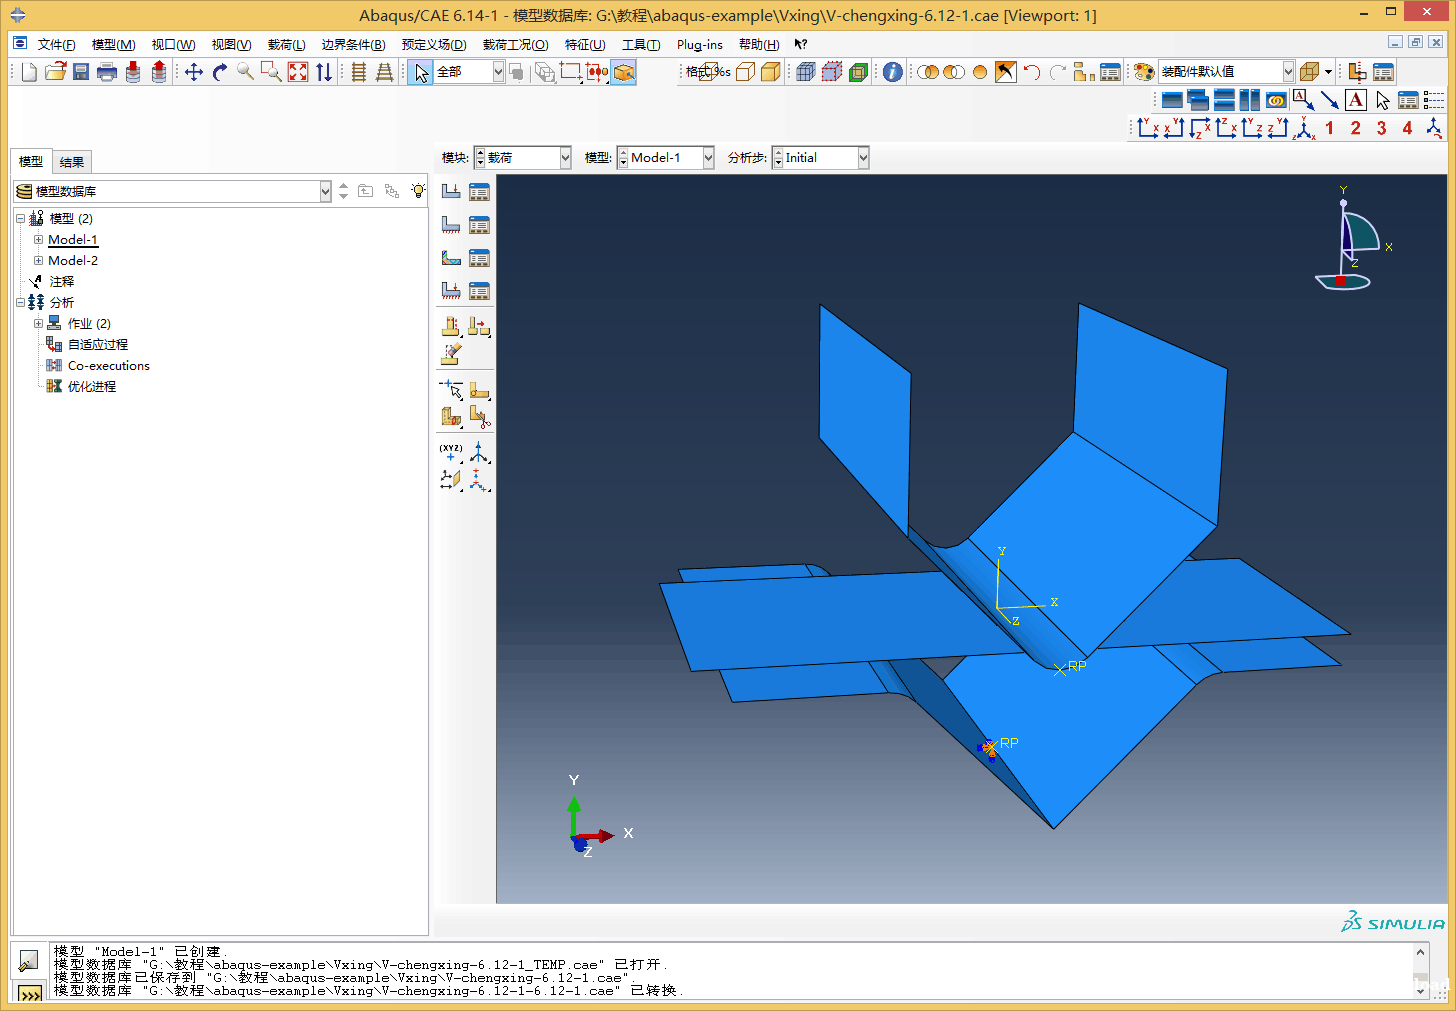Select 优化进程 in the model tree
Viewport: 1456px width, 1011px height.
[x=91, y=387]
